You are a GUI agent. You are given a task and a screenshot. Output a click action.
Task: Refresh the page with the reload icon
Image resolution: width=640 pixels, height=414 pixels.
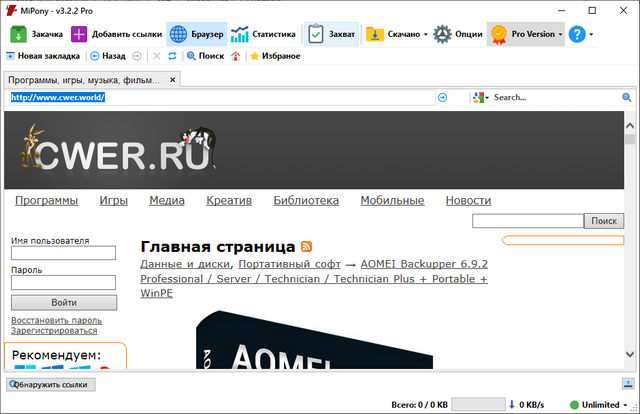click(171, 56)
